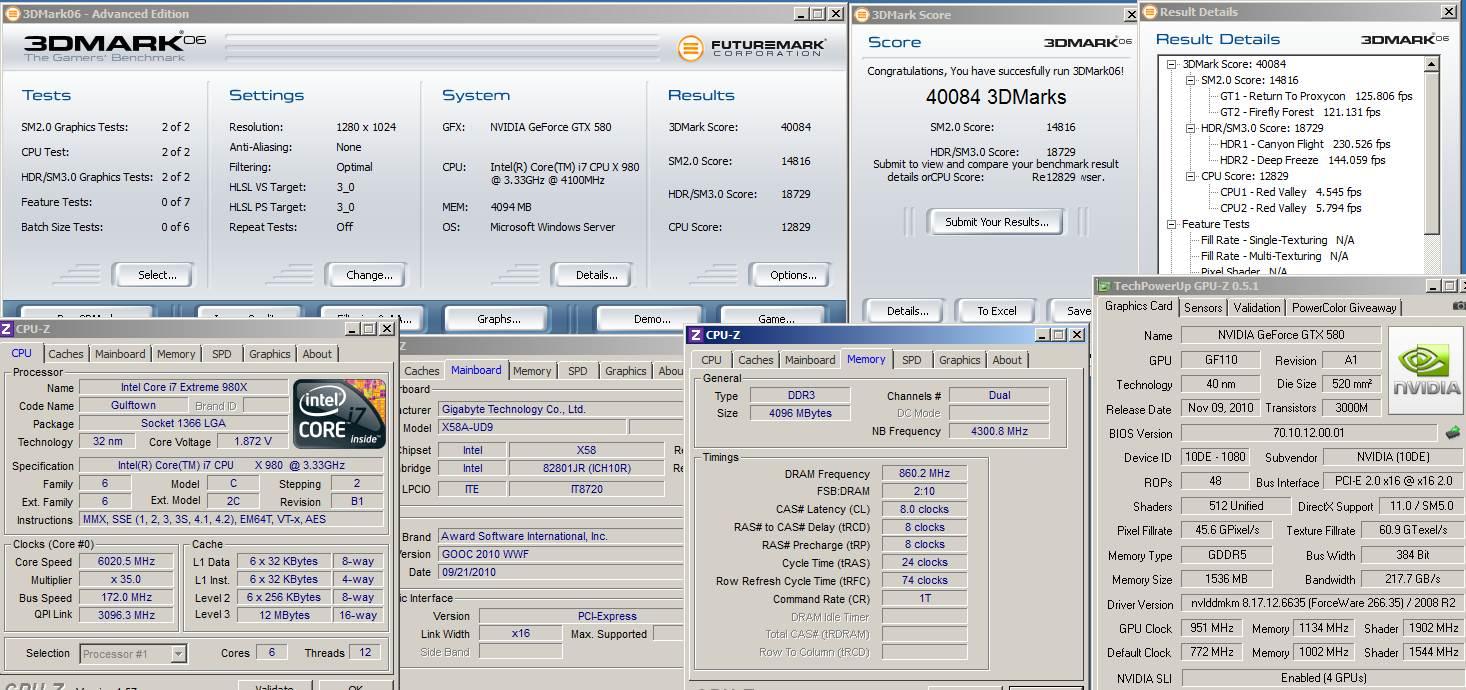Click the Game... button in 3DMark06
Viewport: 1466px width, 690px height.
[x=775, y=318]
